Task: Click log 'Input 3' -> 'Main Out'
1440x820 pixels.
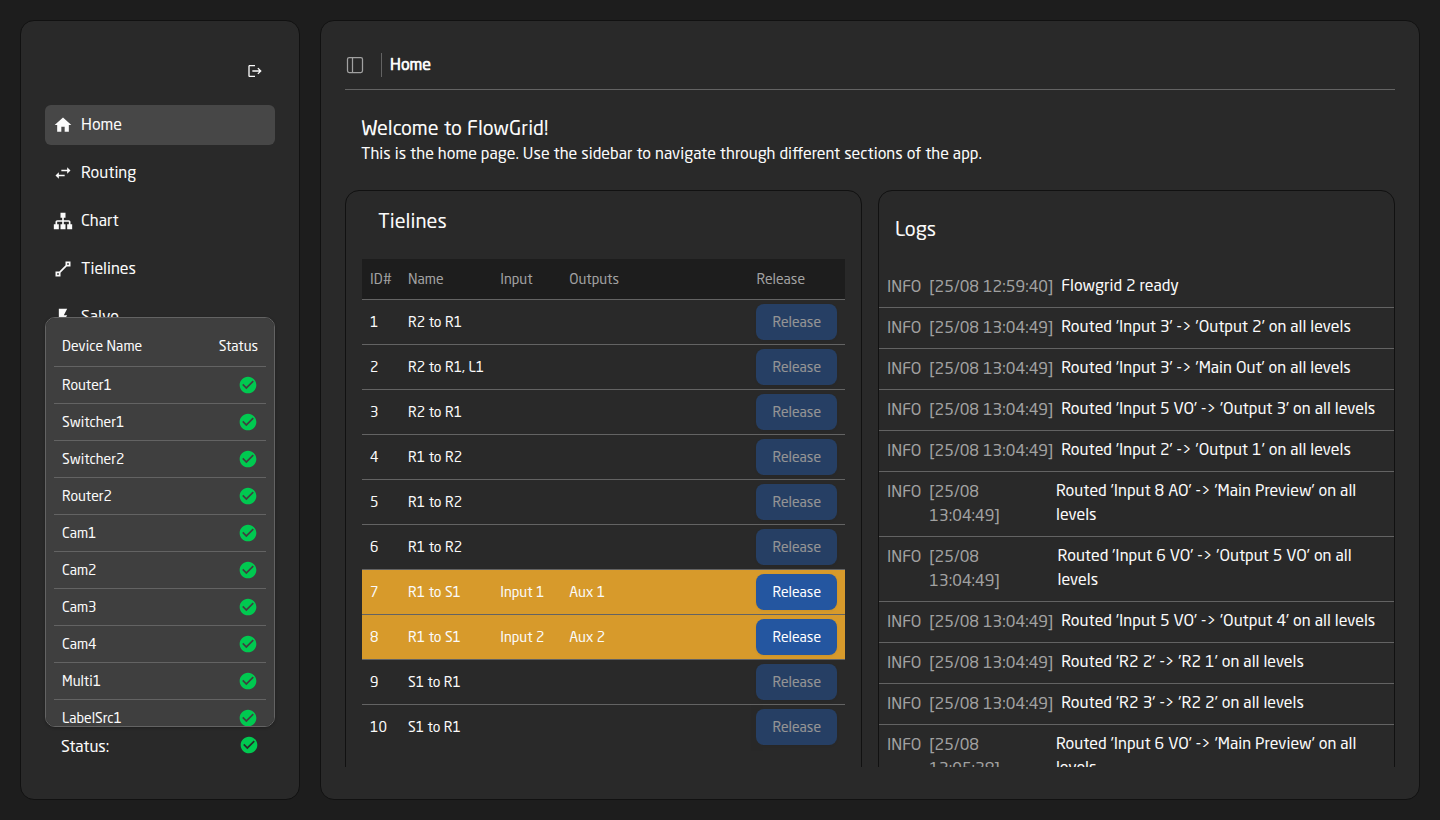Action: coord(1136,369)
